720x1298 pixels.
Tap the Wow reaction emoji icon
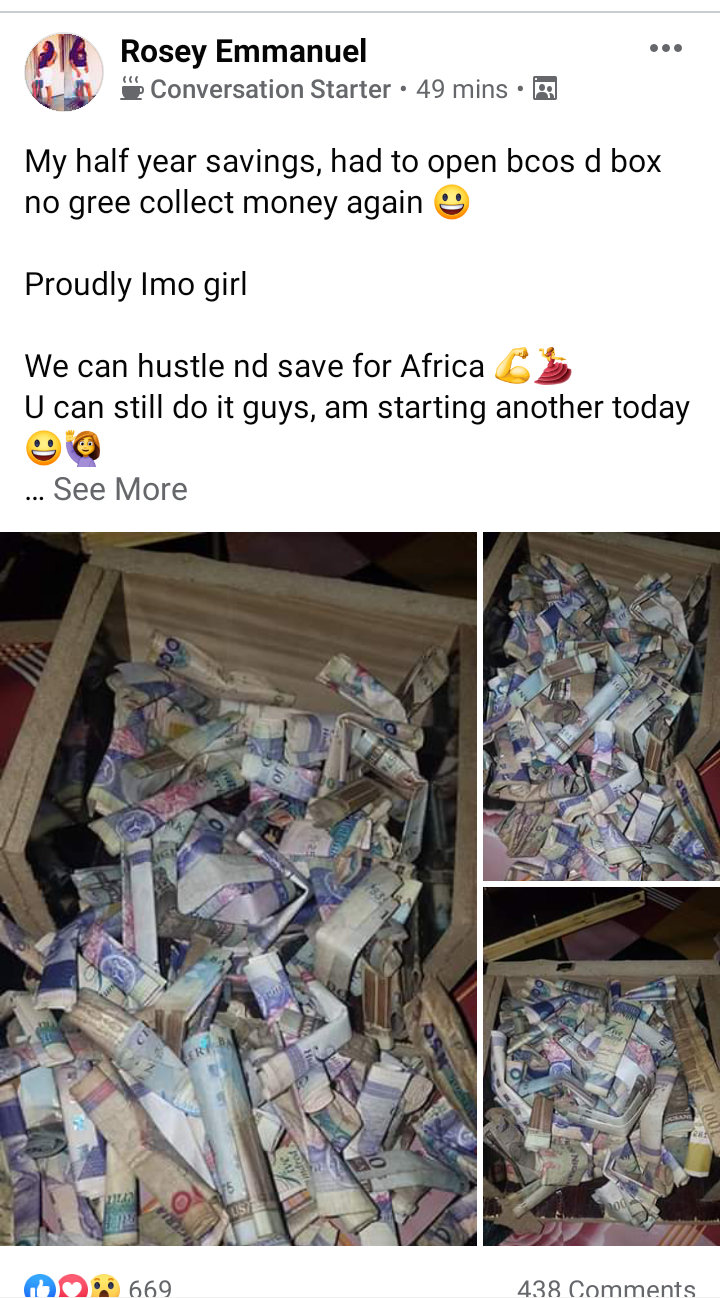coord(105,1286)
